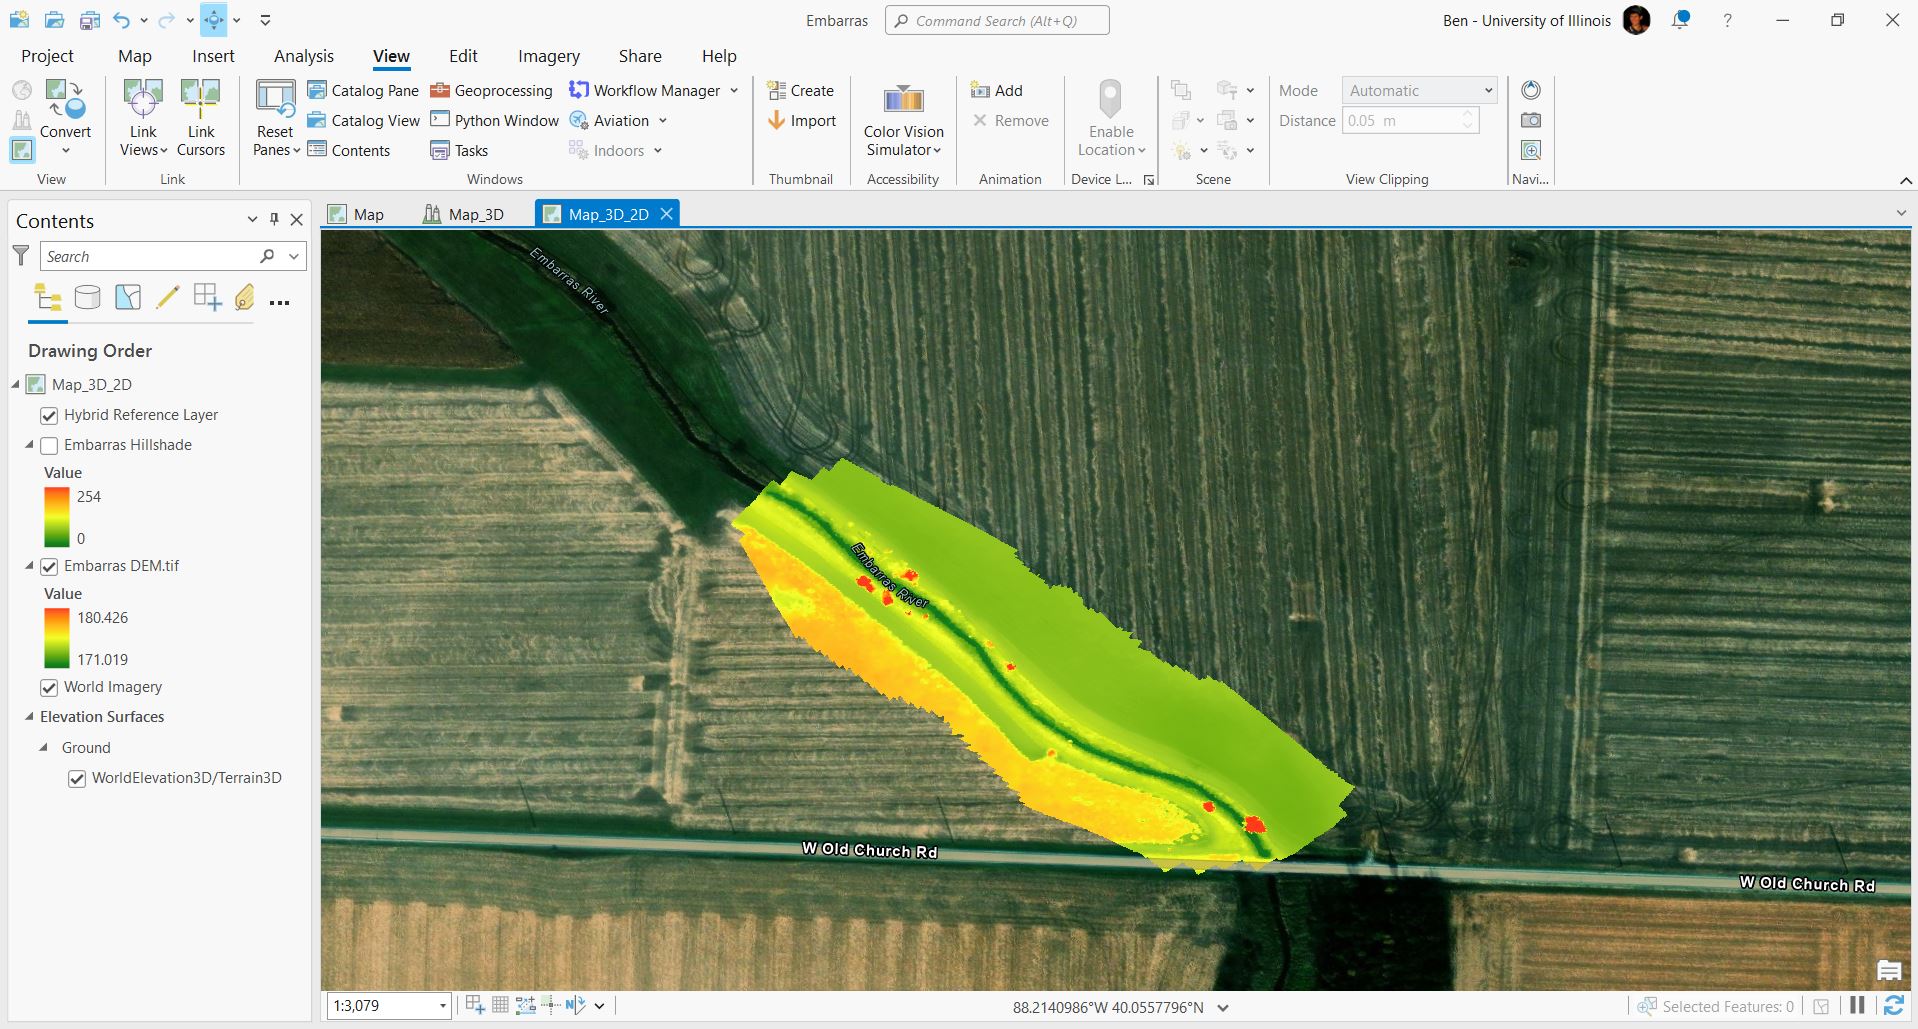Image resolution: width=1918 pixels, height=1029 pixels.
Task: Click the Reset Panes icon
Action: (x=275, y=100)
